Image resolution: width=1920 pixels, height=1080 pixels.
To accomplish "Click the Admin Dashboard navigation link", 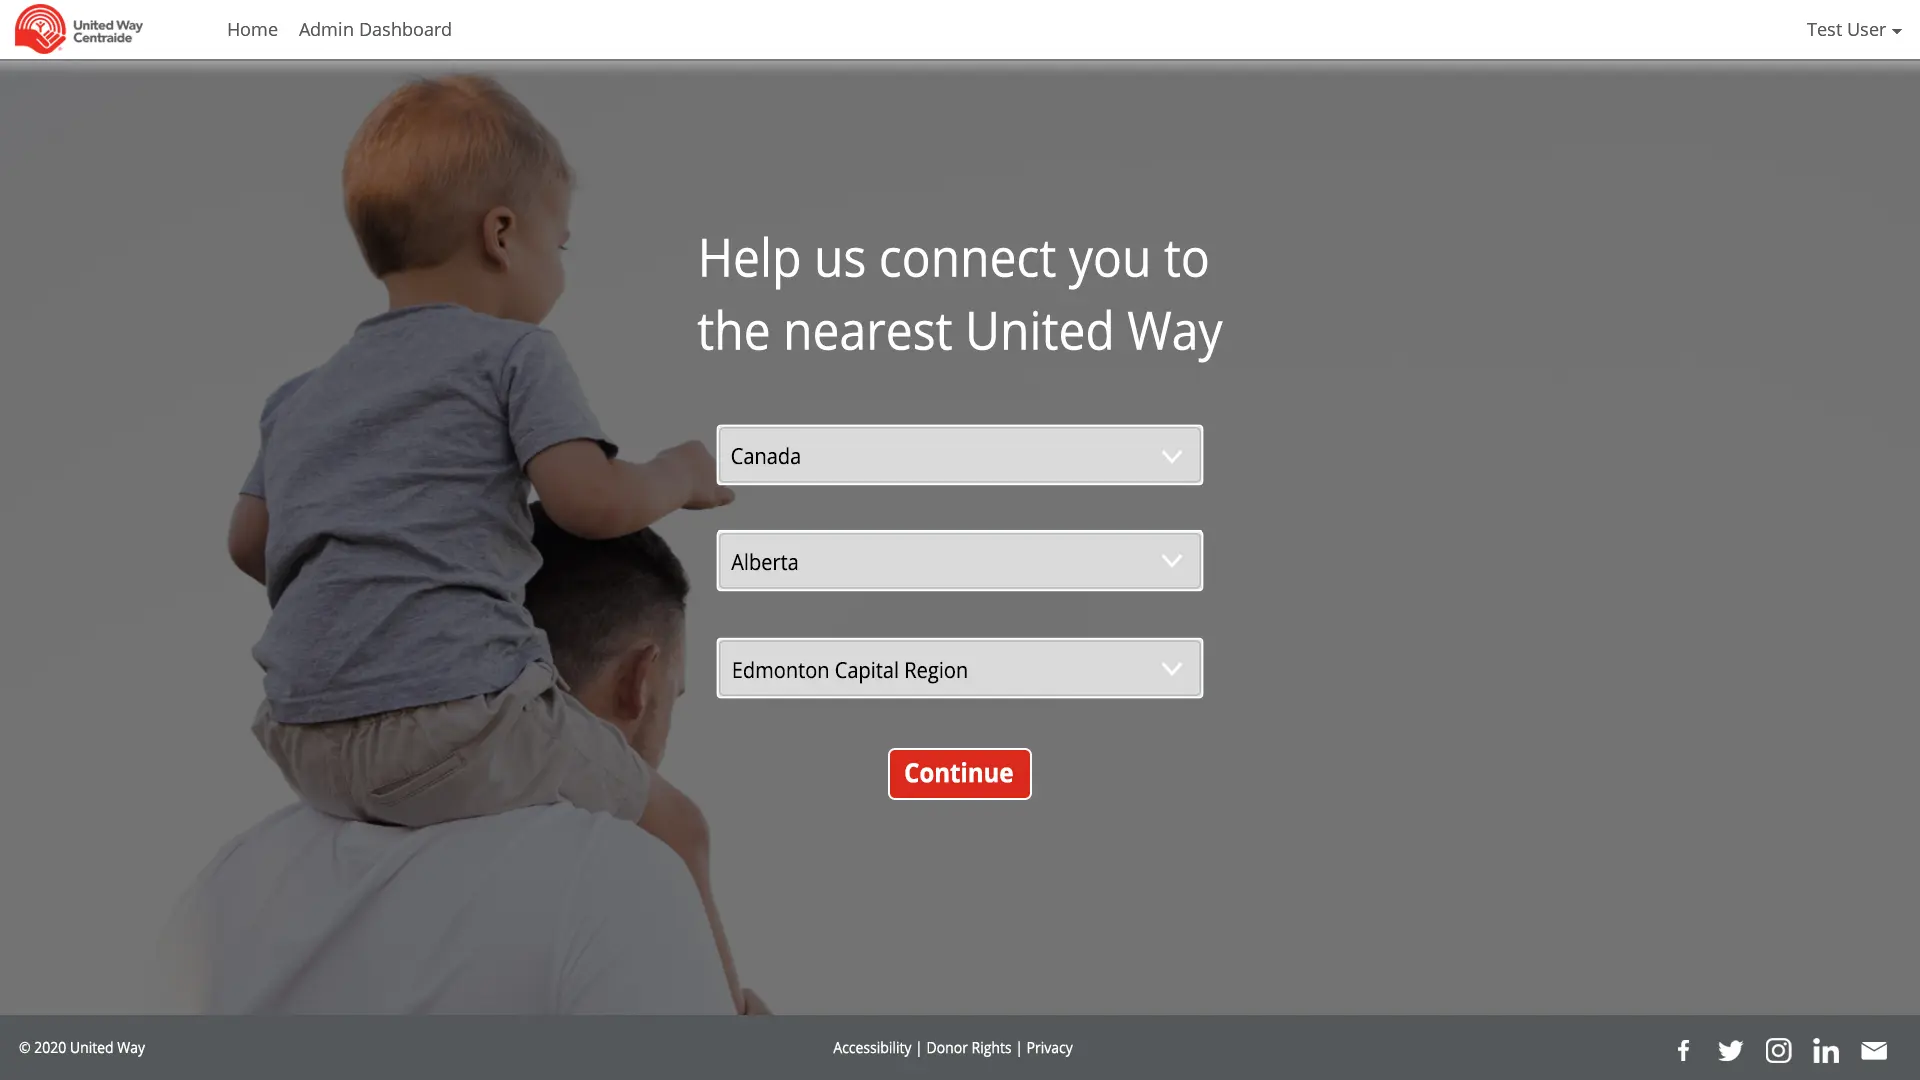I will pos(375,29).
